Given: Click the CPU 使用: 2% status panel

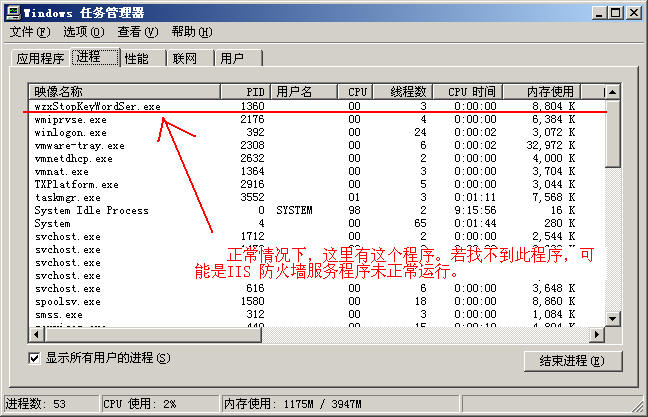Looking at the screenshot, I should [x=160, y=404].
